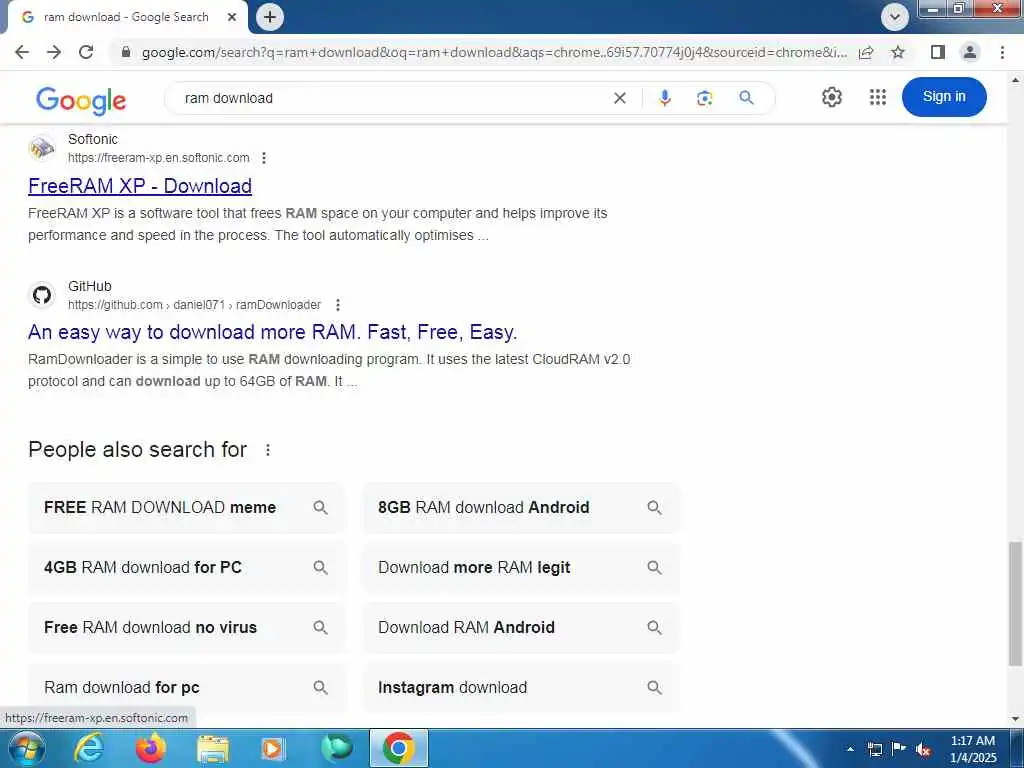1024x768 pixels.
Task: Open the muted volume tray icon
Action: (x=923, y=749)
